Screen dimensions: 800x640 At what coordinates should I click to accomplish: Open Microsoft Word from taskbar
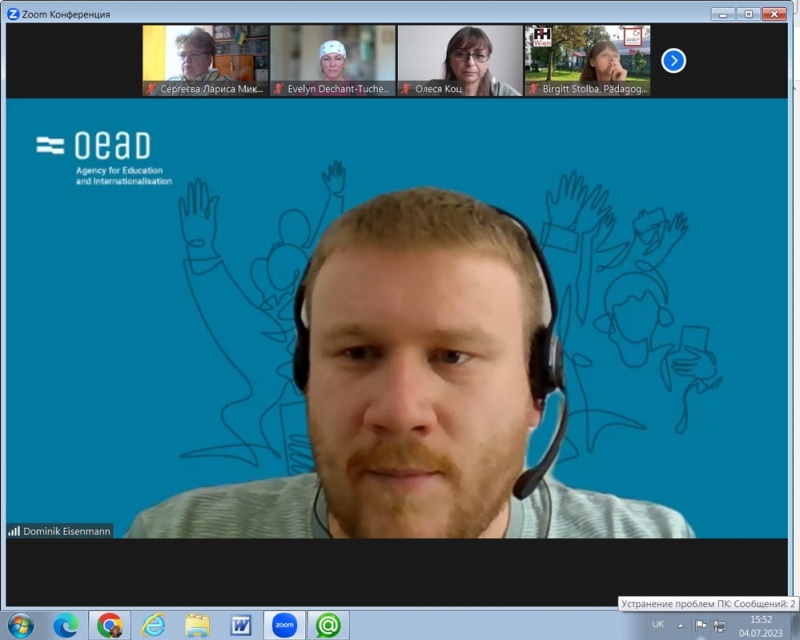pyautogui.click(x=241, y=625)
